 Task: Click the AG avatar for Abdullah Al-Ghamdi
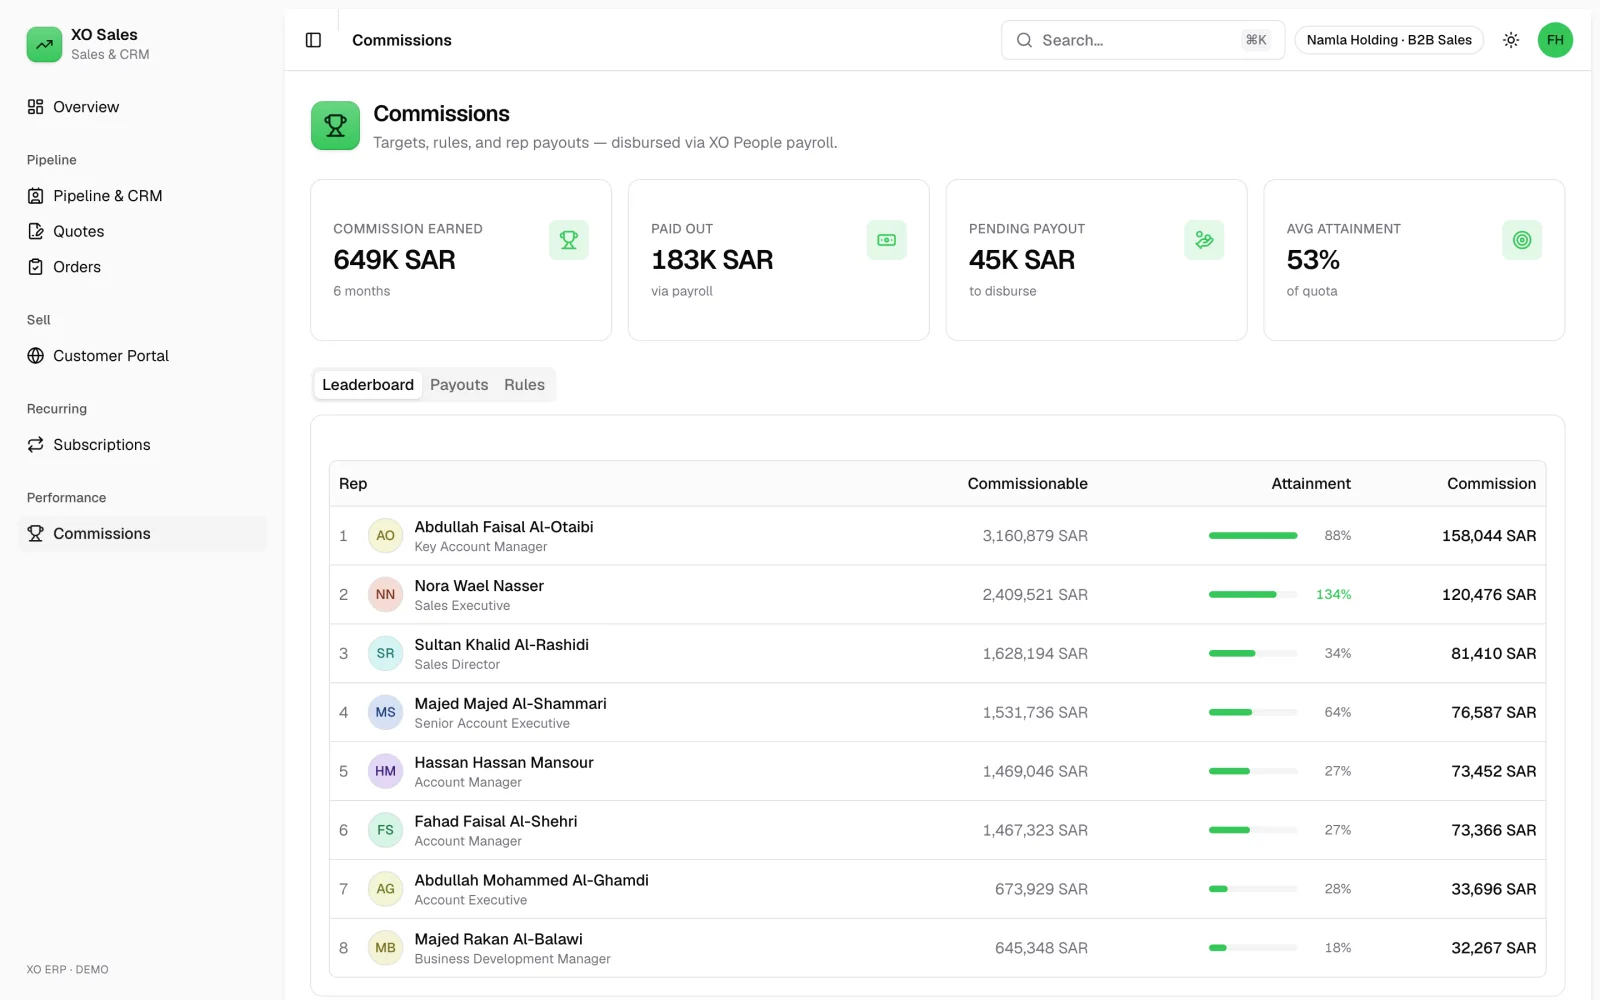(386, 889)
